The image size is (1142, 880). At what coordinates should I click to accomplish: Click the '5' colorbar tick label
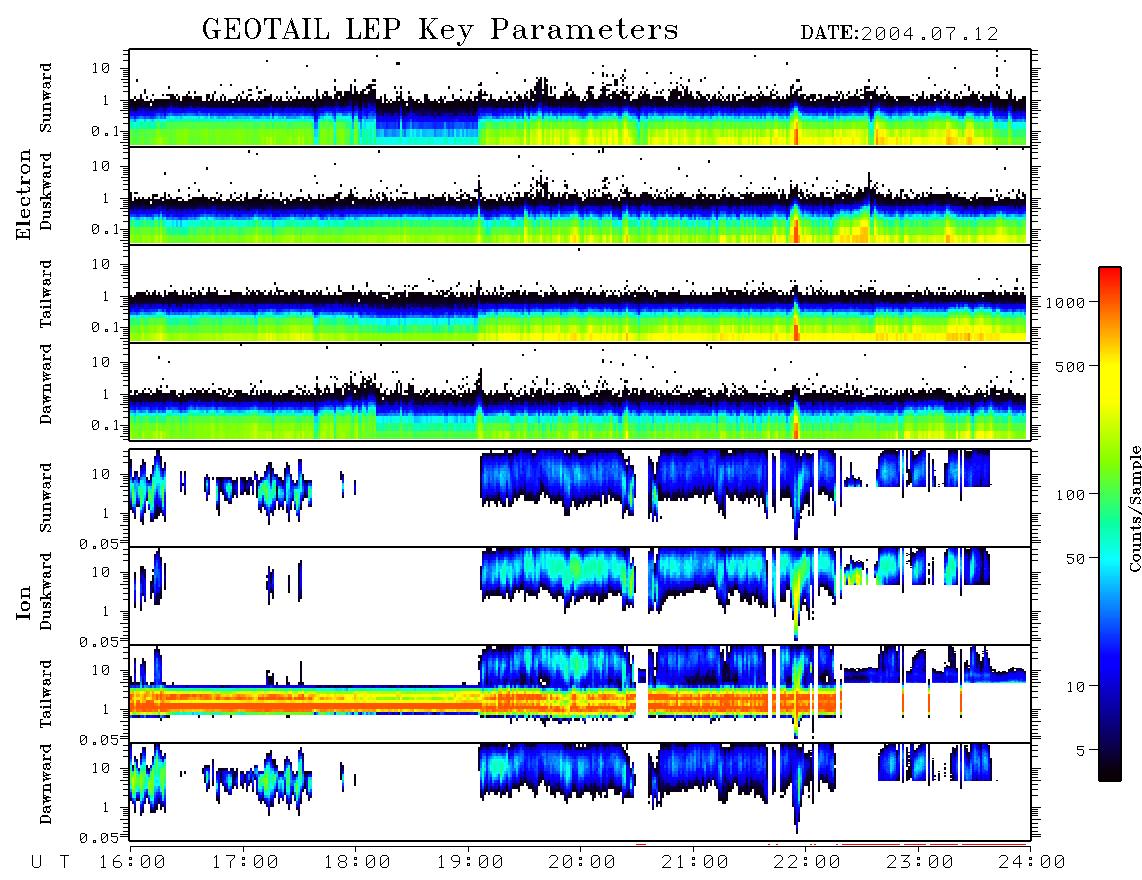1081,750
